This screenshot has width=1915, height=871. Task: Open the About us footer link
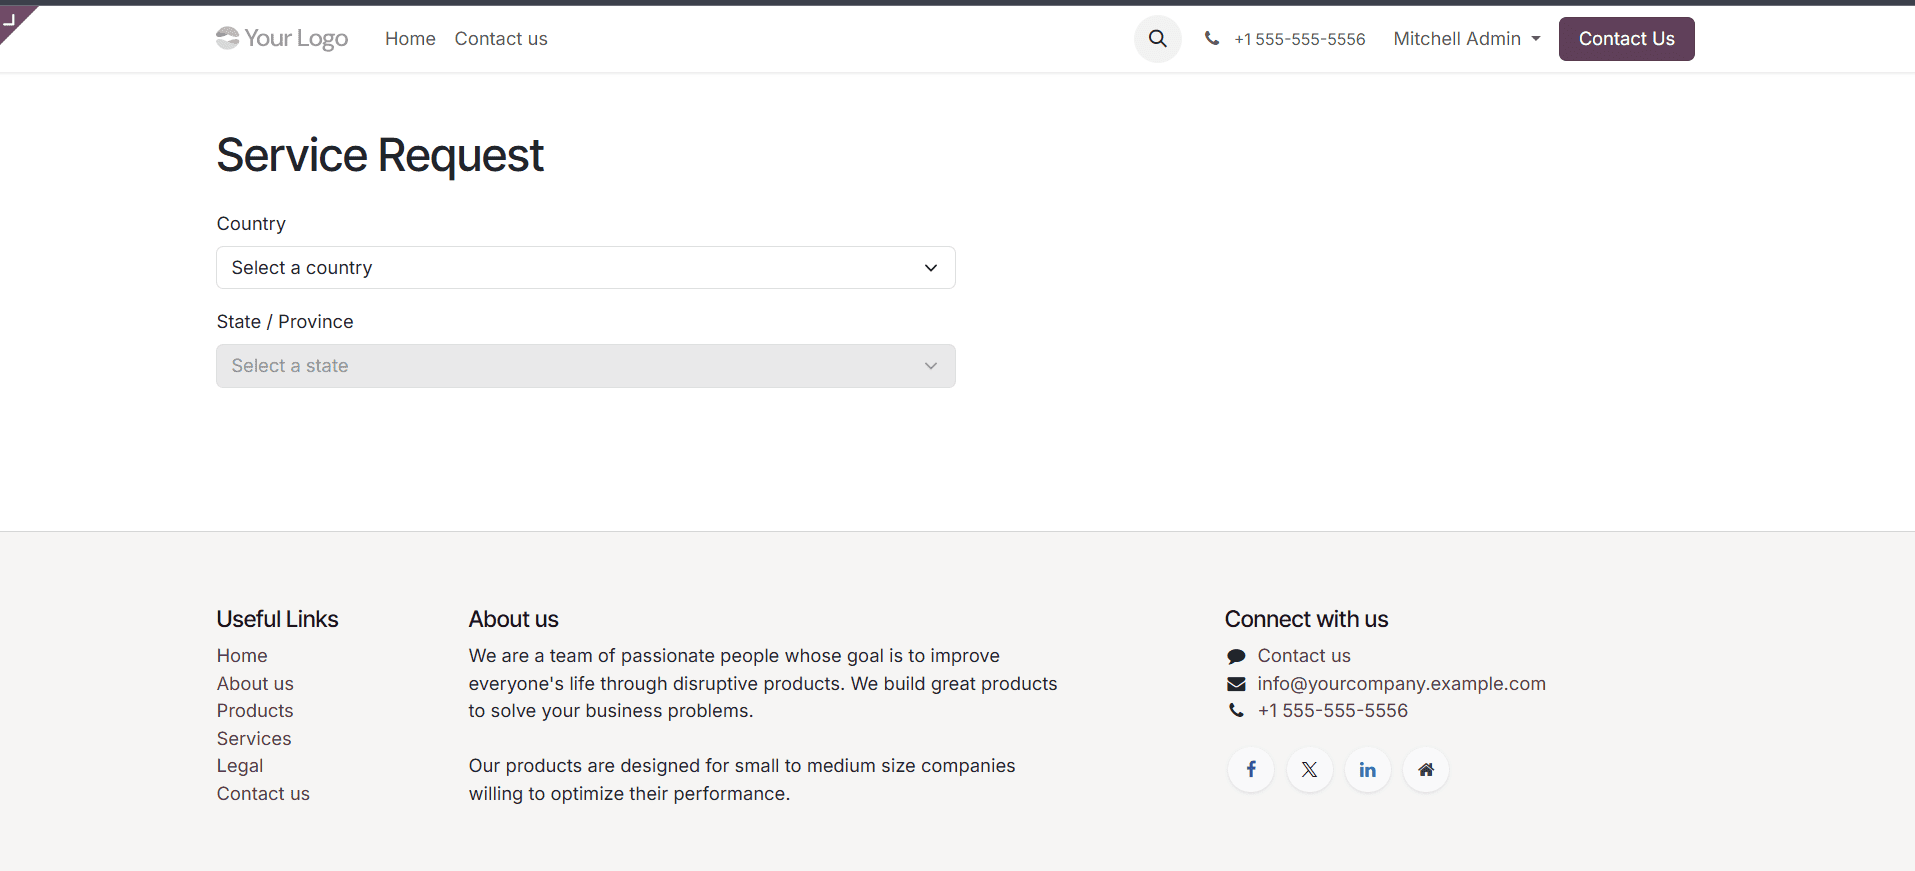[x=255, y=684]
